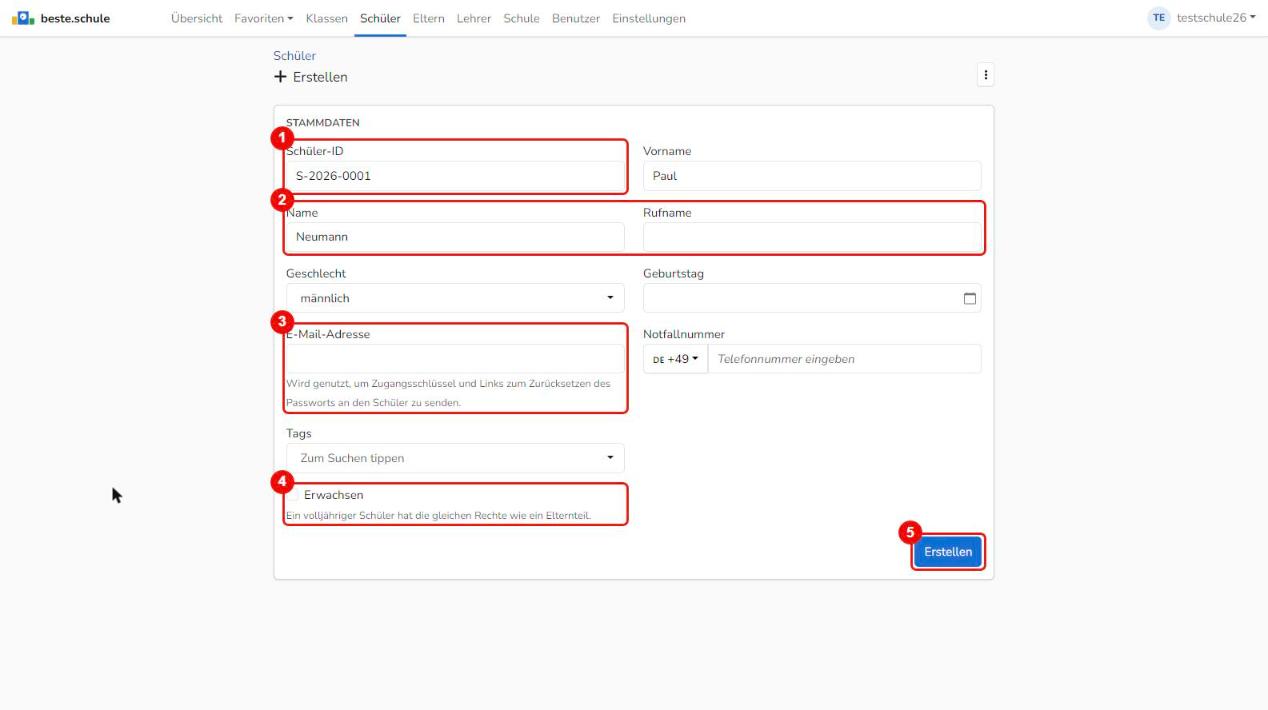Switch to the Schule page
The height and width of the screenshot is (710, 1268).
coord(522,18)
